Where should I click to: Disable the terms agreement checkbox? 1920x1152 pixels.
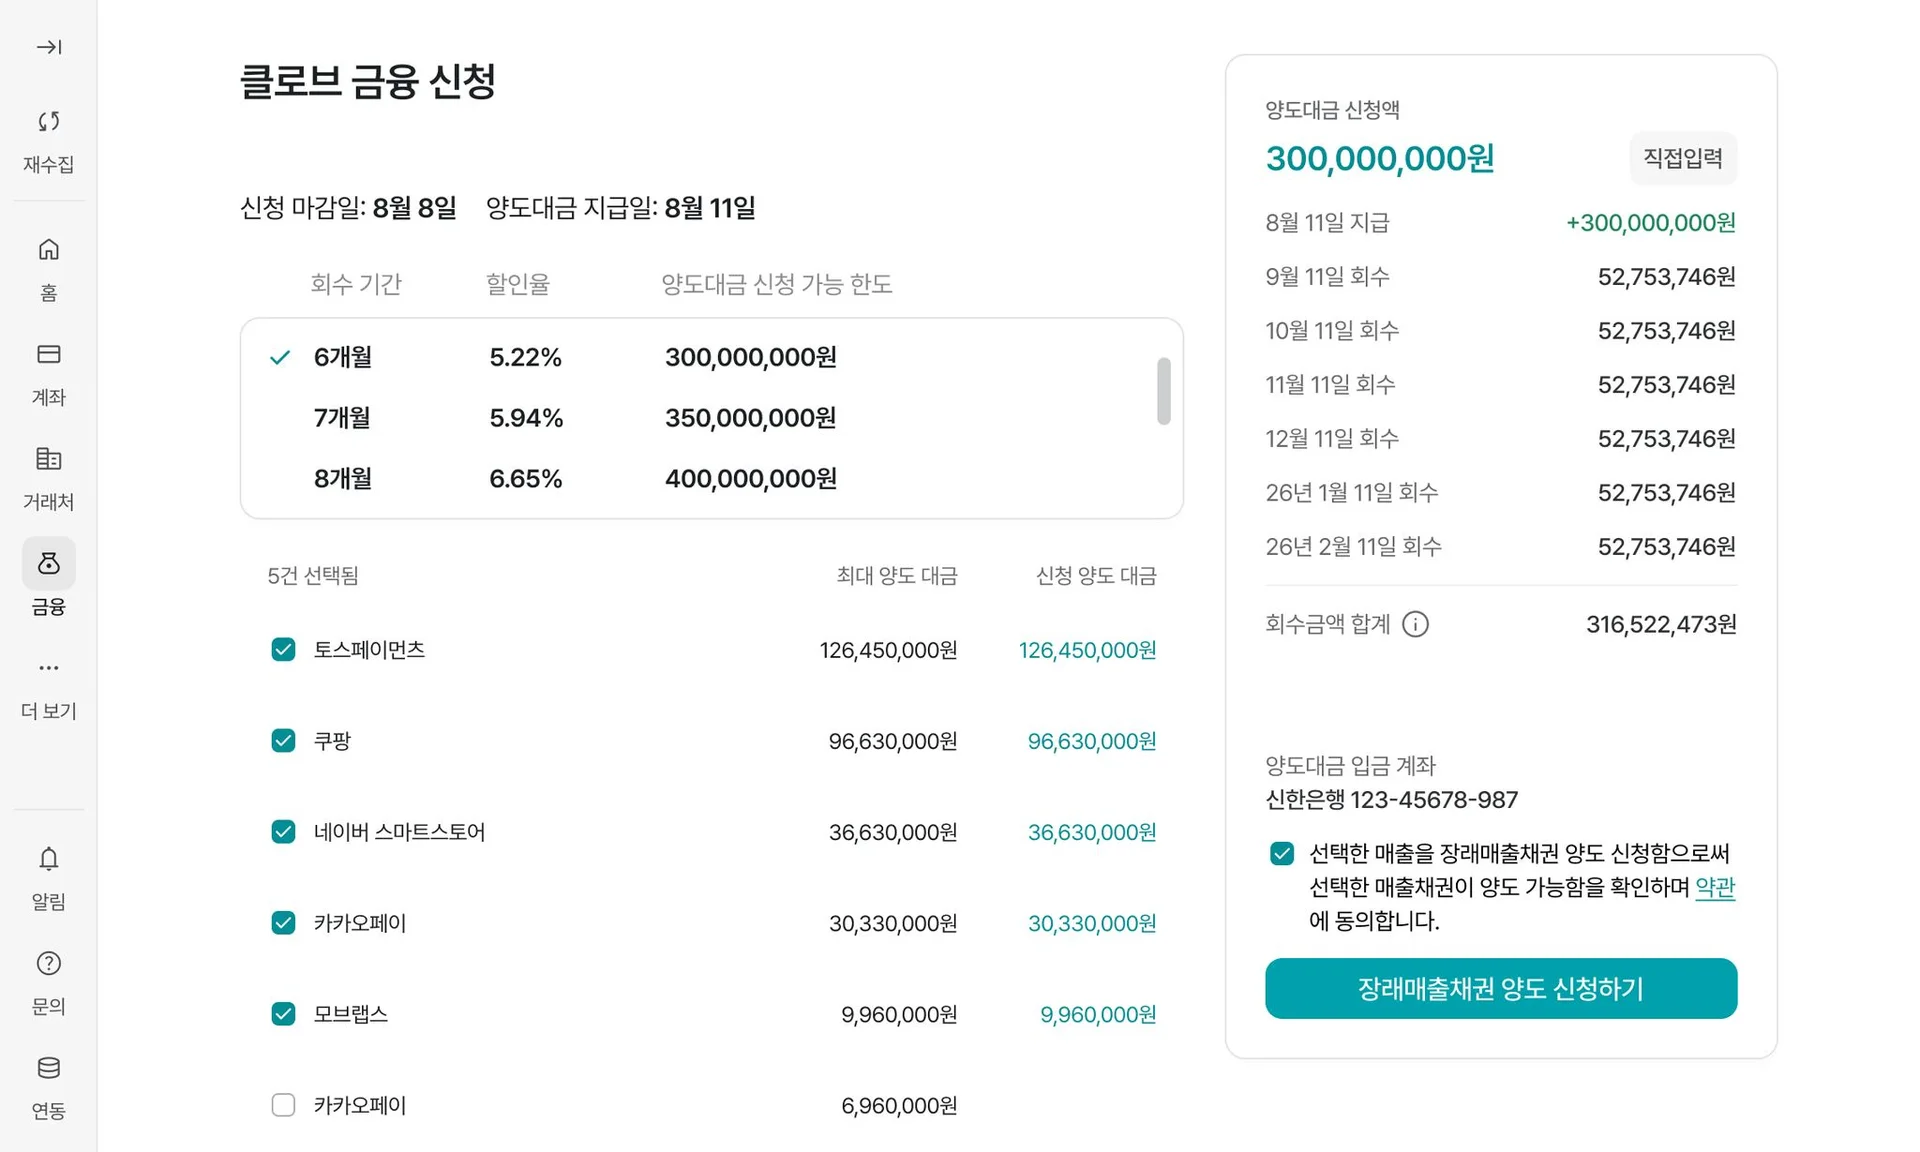[1282, 853]
